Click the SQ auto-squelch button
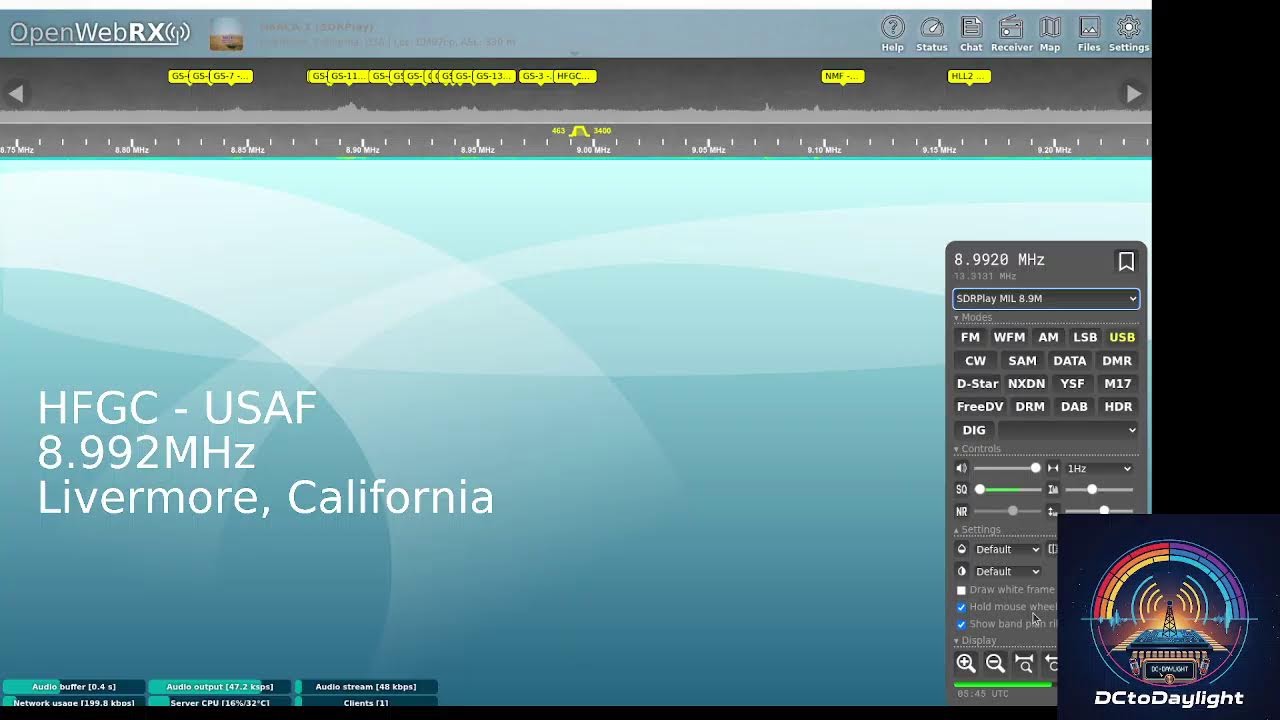 (x=961, y=490)
